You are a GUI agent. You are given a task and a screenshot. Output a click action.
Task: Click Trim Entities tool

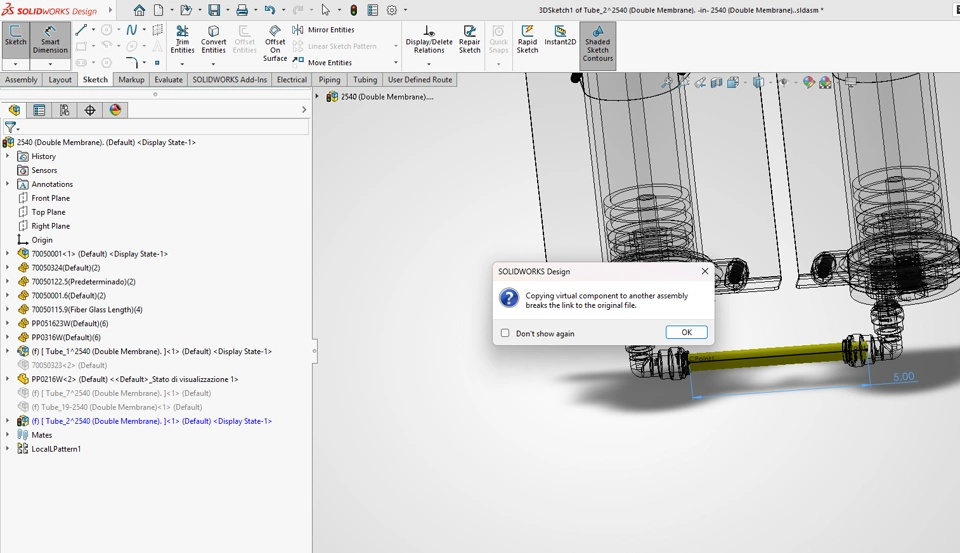click(182, 39)
